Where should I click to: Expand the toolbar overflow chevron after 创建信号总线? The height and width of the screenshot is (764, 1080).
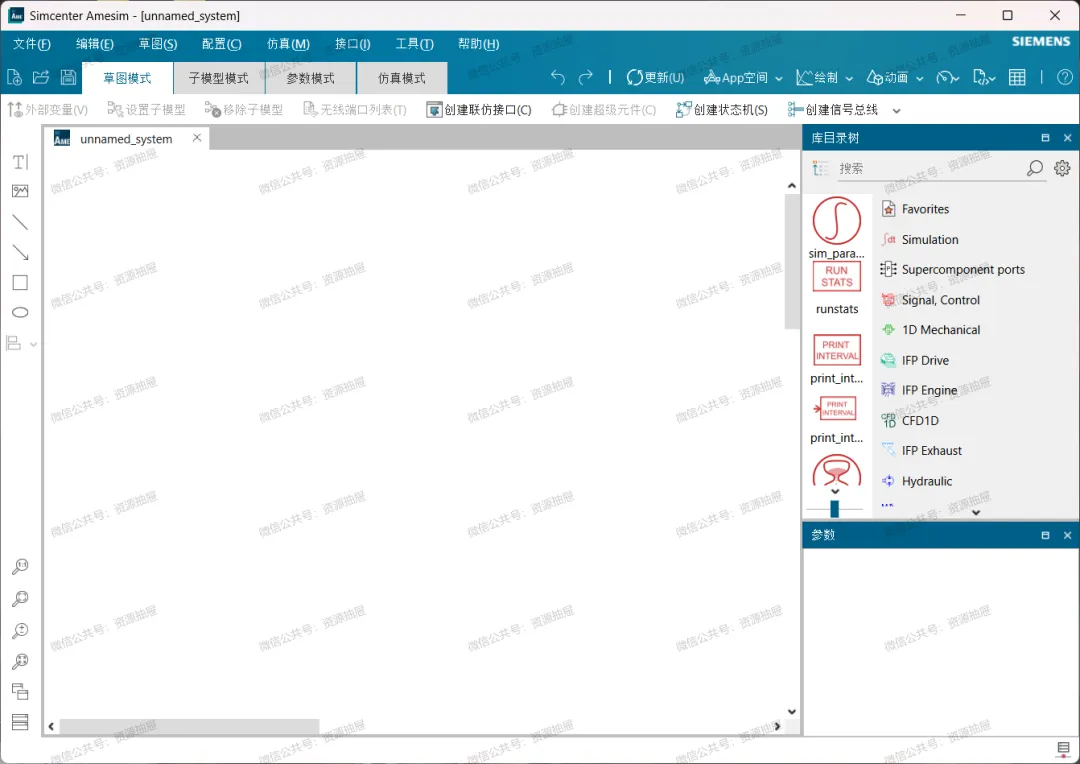pyautogui.click(x=896, y=110)
